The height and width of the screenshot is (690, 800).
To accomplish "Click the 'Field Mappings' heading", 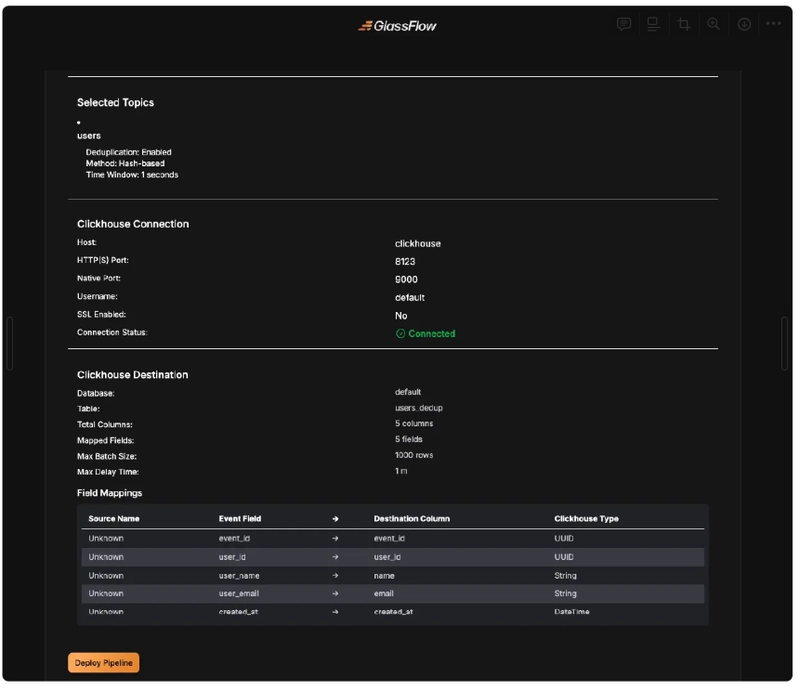I will (x=110, y=493).
